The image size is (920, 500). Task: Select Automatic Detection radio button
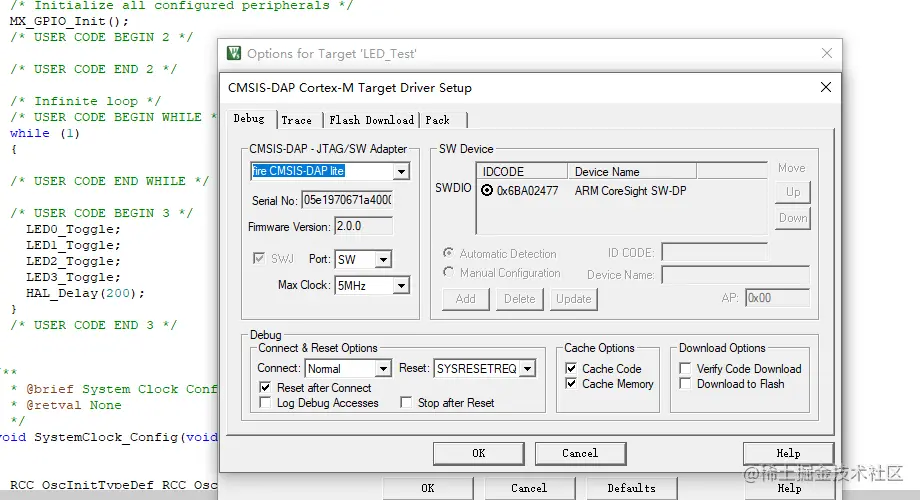point(448,253)
